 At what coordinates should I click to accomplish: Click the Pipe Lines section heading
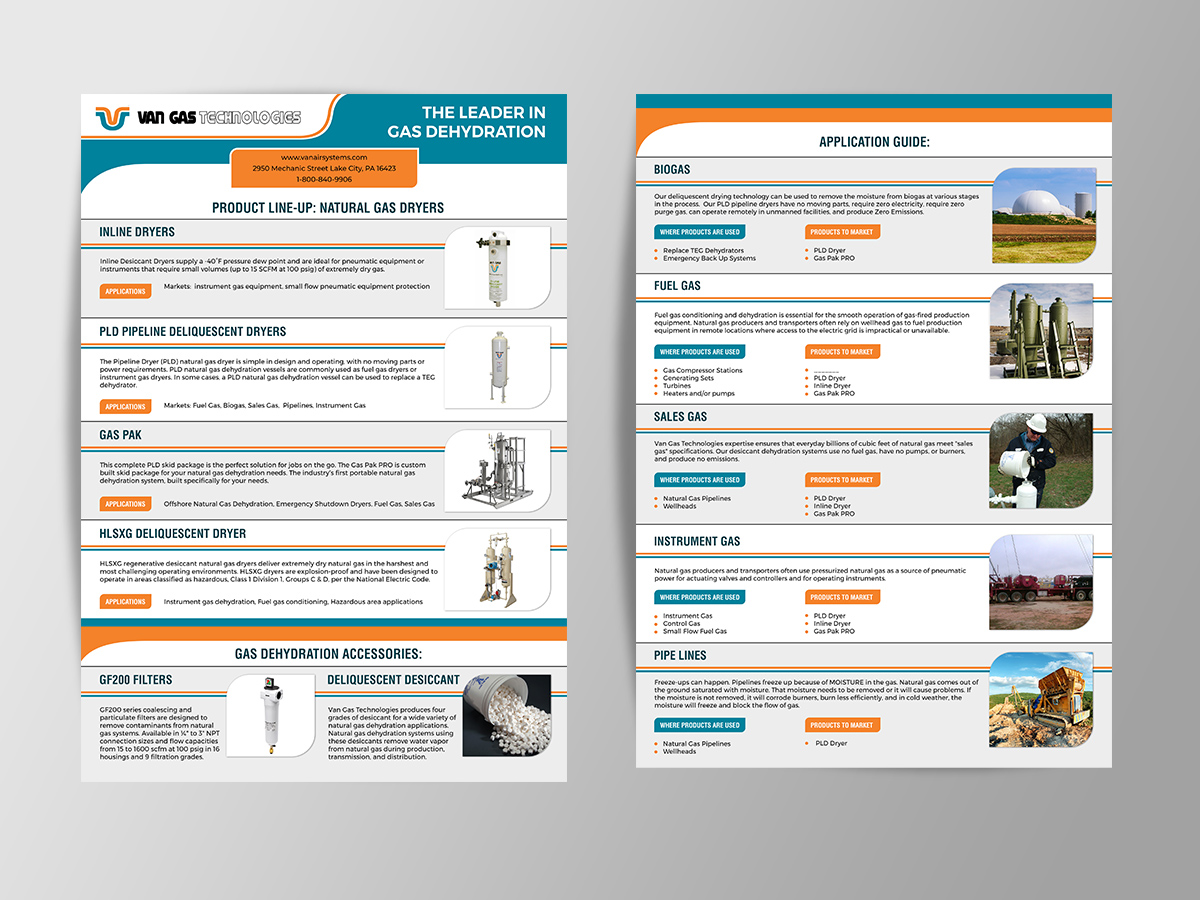680,656
